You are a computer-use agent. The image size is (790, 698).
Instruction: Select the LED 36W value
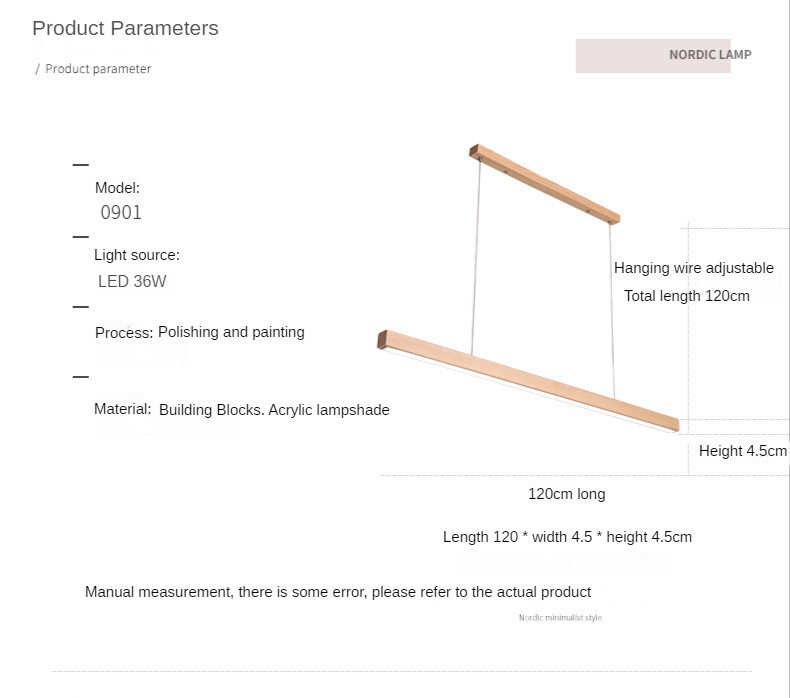[x=132, y=281]
